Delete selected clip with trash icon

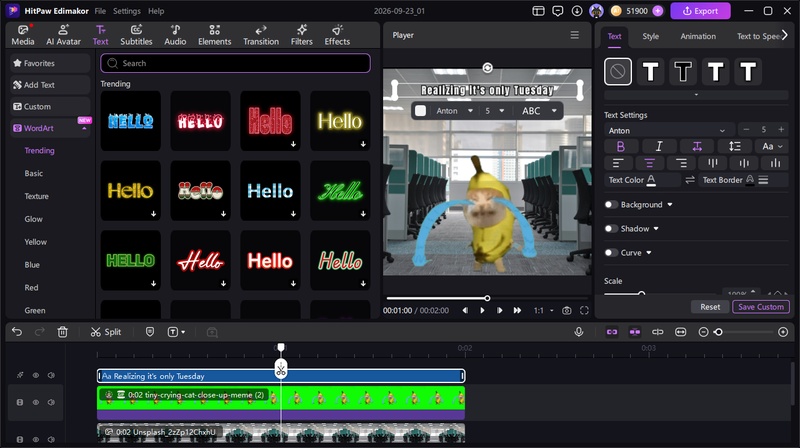(63, 332)
